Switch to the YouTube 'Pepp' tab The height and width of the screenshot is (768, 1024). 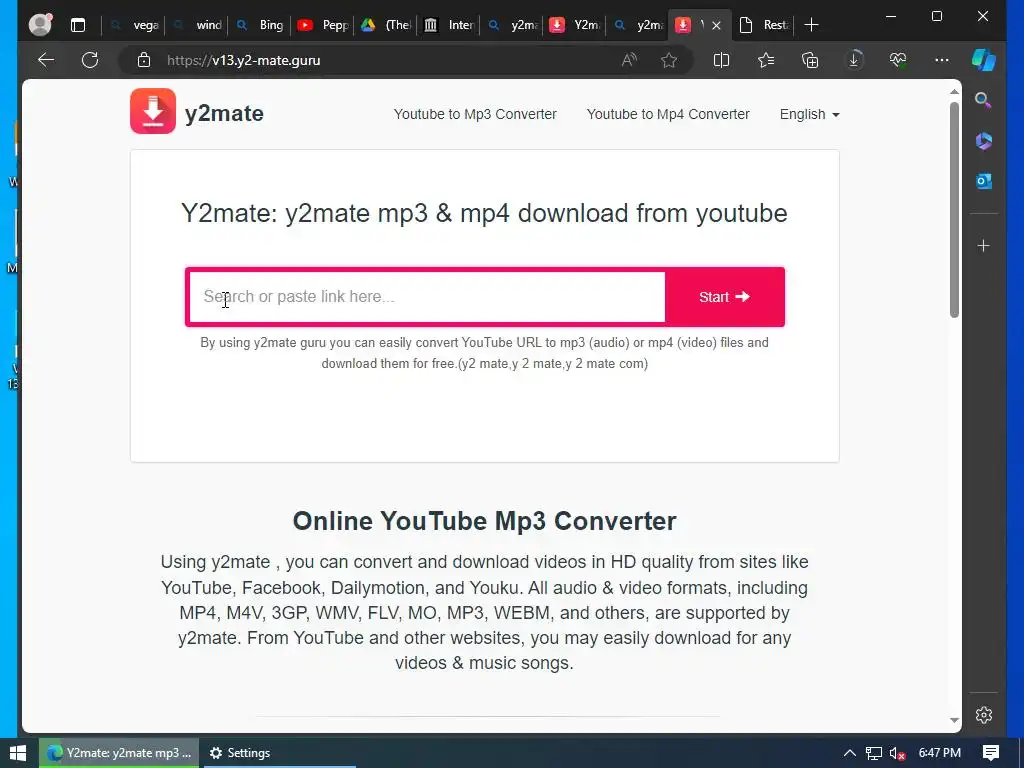(x=323, y=25)
